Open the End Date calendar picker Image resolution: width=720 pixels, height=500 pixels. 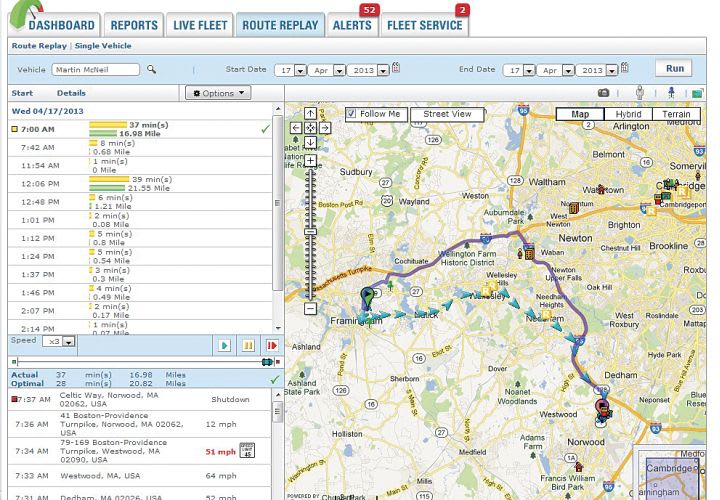pyautogui.click(x=624, y=68)
